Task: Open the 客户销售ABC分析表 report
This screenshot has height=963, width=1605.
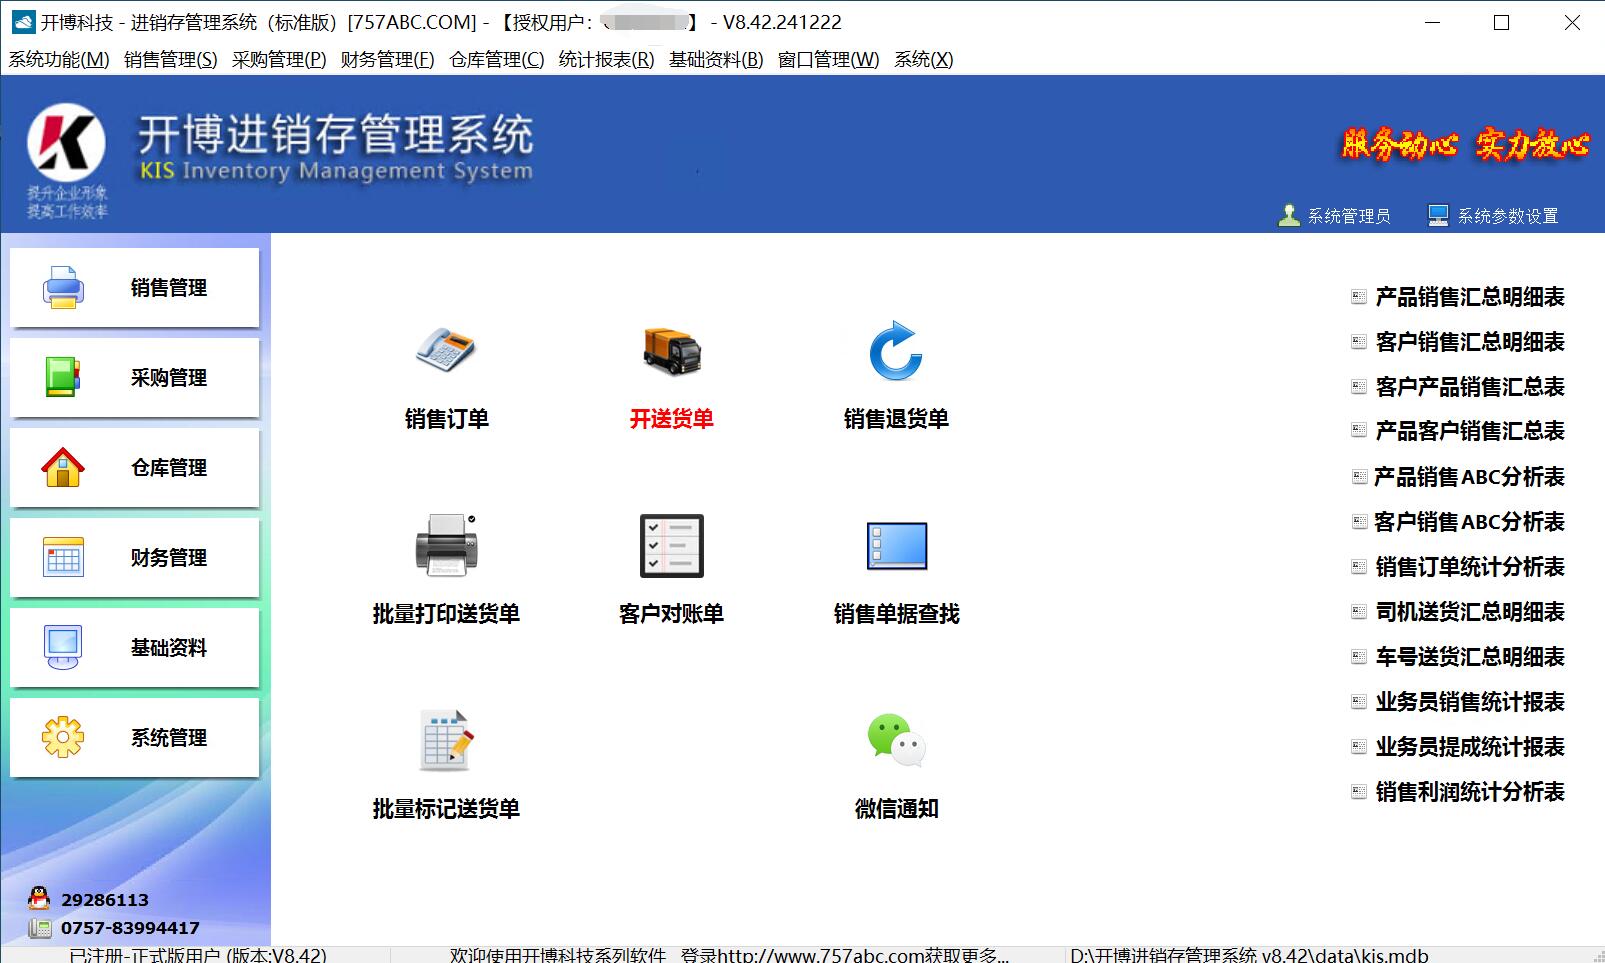Action: pyautogui.click(x=1470, y=522)
